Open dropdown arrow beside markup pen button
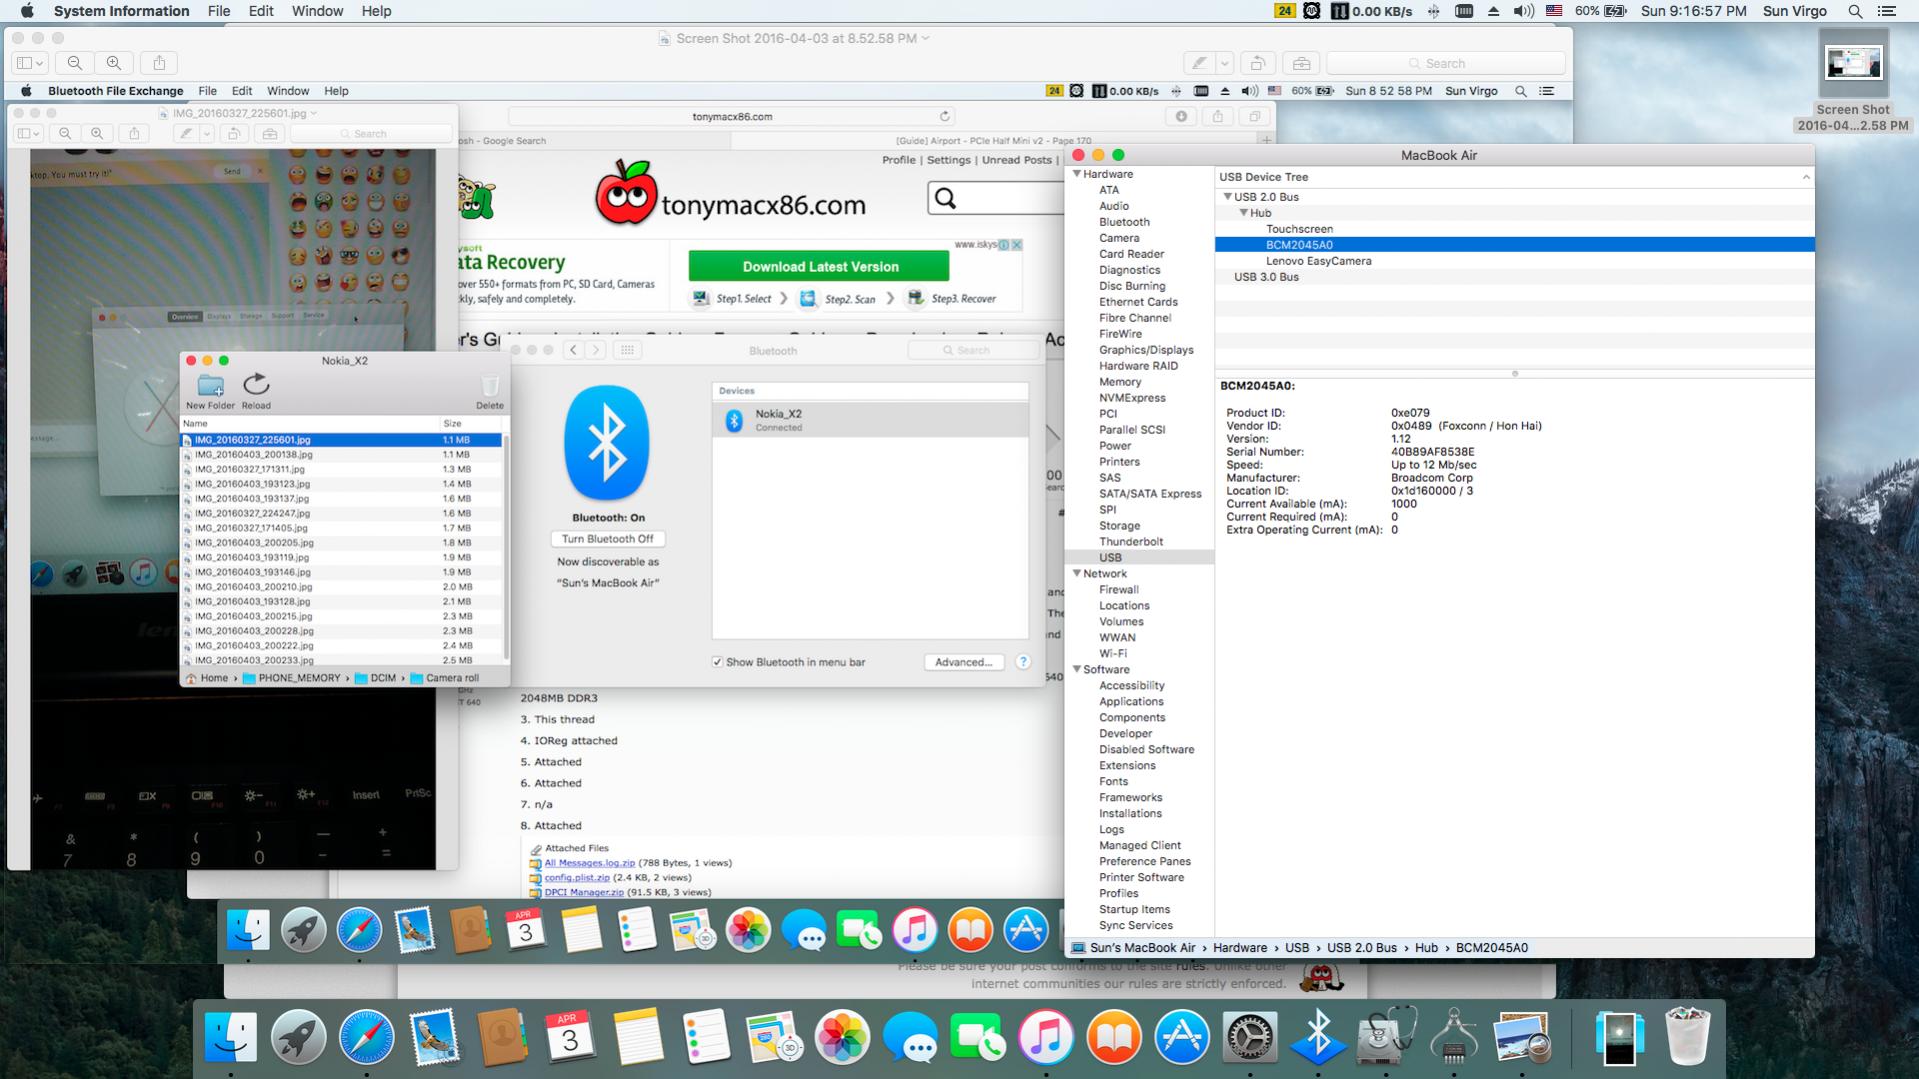 1224,63
